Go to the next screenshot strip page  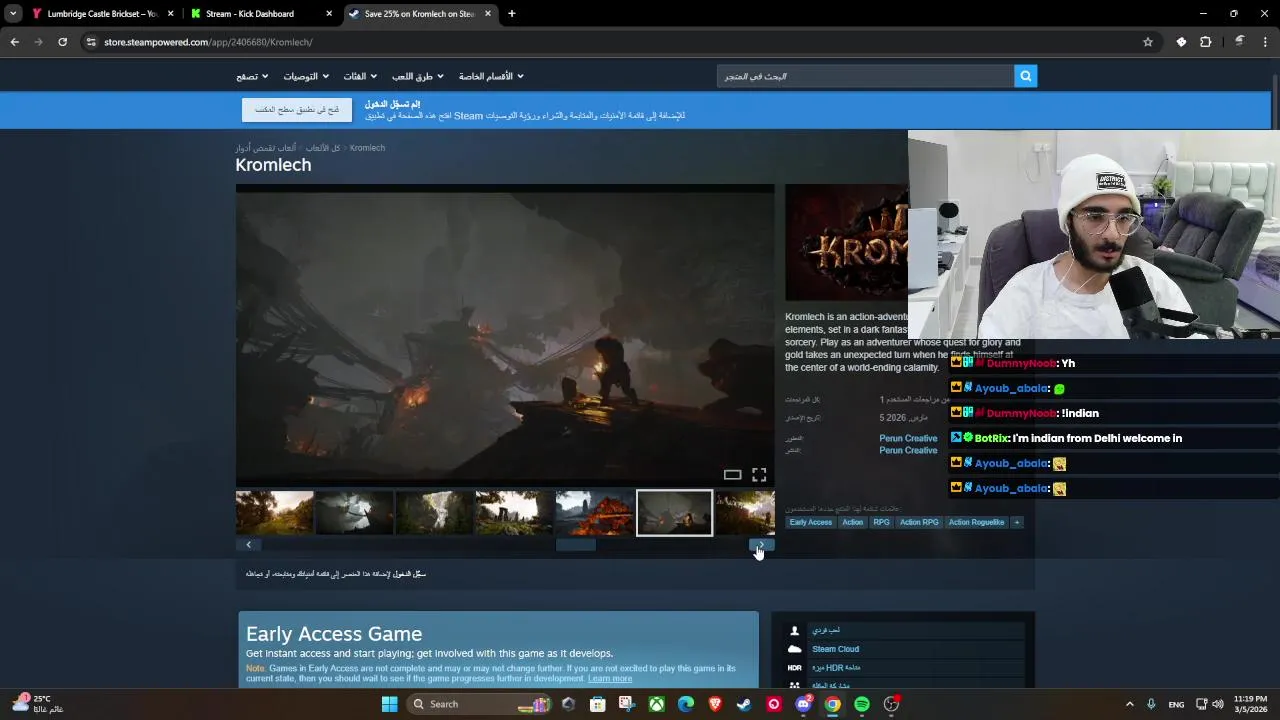tap(762, 545)
